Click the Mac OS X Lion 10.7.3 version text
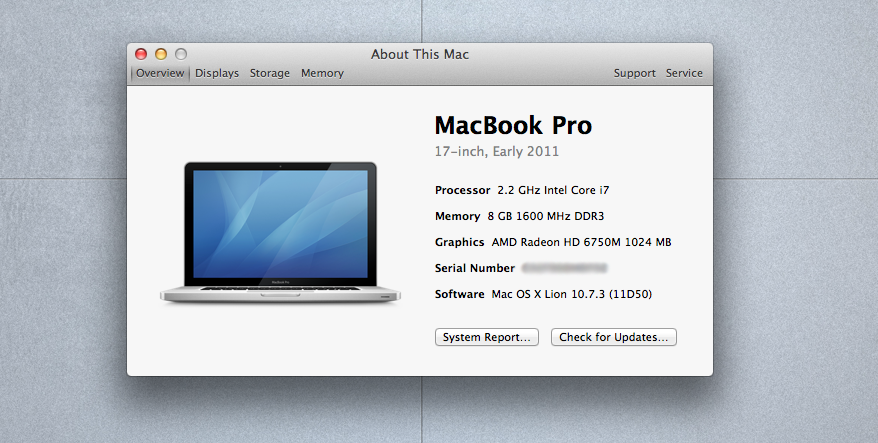 [x=572, y=294]
